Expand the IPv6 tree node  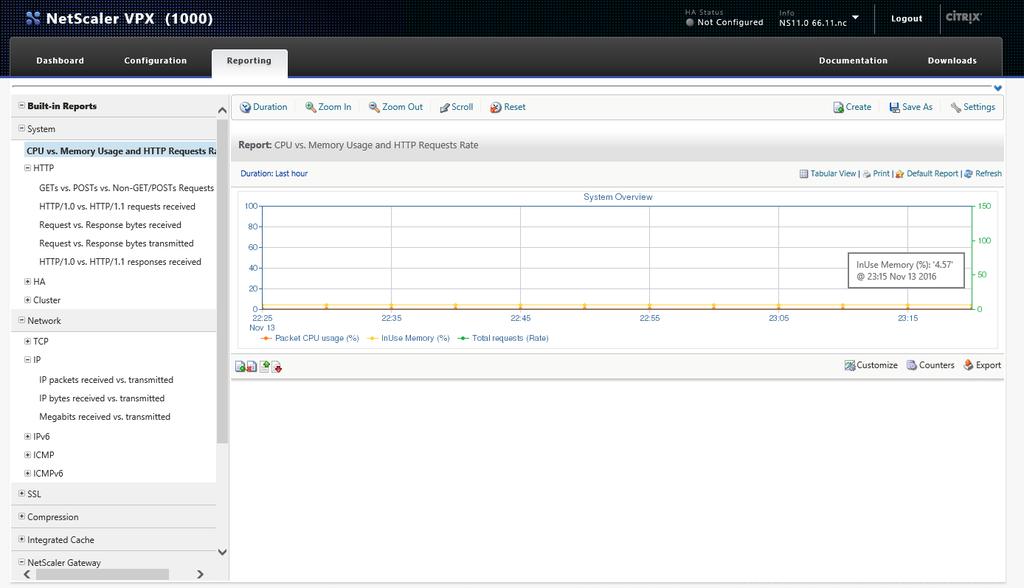27,436
